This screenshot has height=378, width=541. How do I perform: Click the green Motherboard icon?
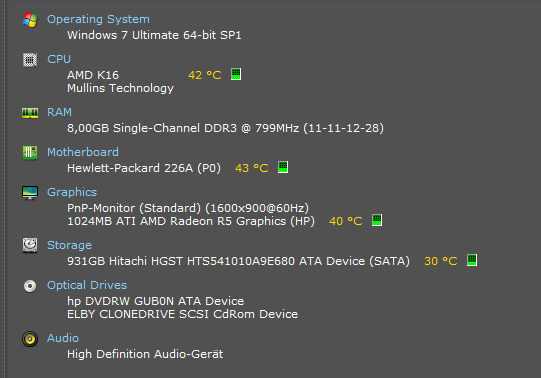point(30,152)
